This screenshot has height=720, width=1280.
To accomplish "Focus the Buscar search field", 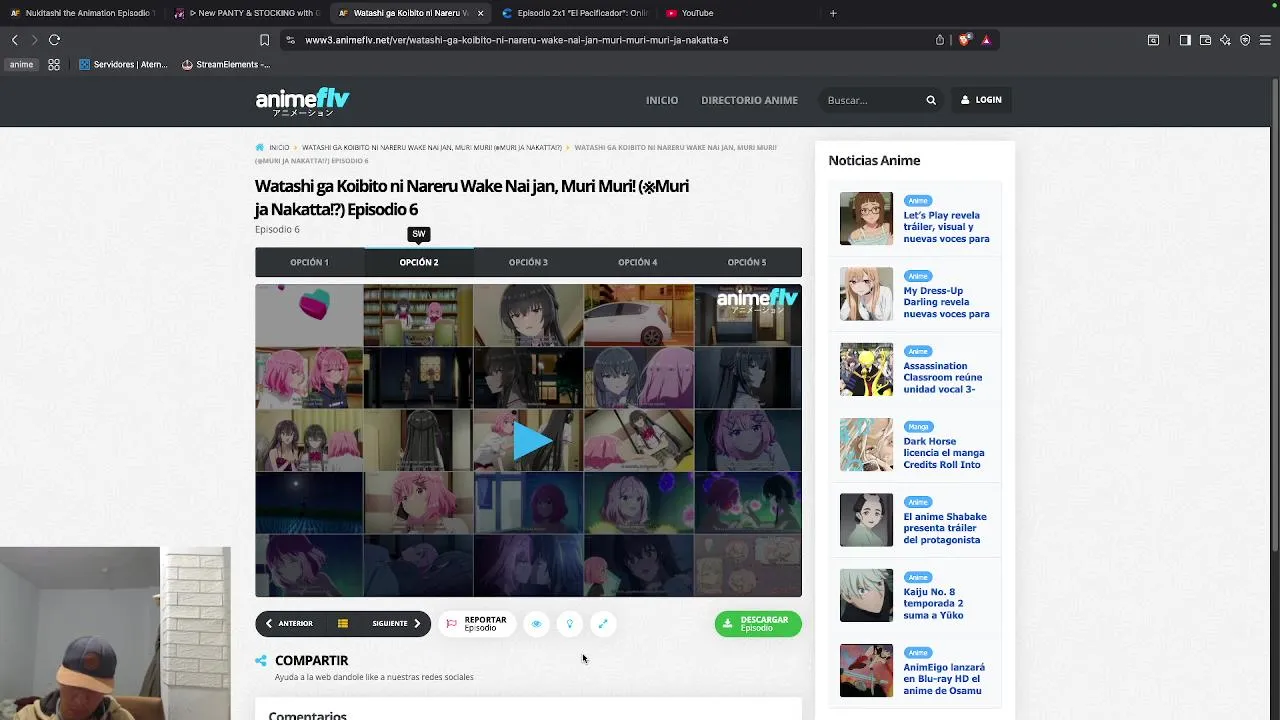I will 870,100.
